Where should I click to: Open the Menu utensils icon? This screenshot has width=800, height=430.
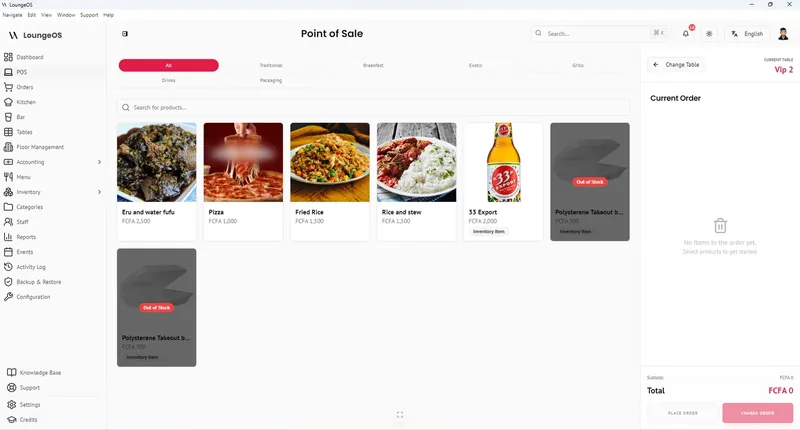tap(8, 177)
